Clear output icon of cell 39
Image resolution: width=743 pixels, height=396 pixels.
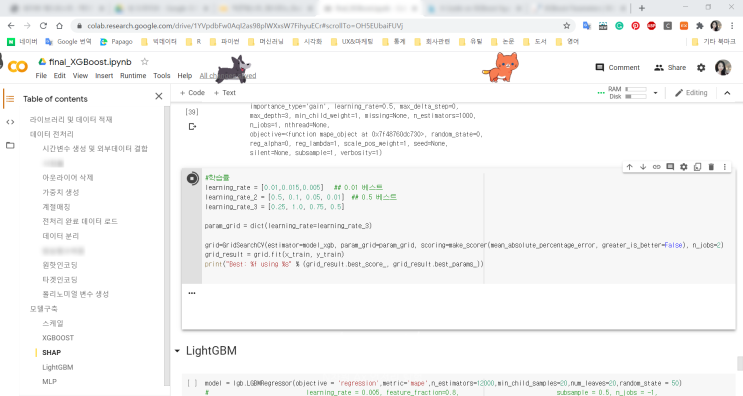pos(192,126)
